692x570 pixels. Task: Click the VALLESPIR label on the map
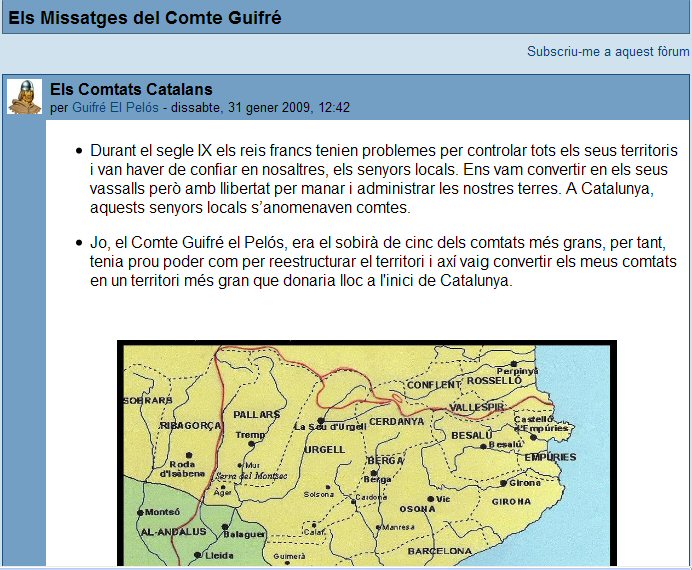pos(478,409)
